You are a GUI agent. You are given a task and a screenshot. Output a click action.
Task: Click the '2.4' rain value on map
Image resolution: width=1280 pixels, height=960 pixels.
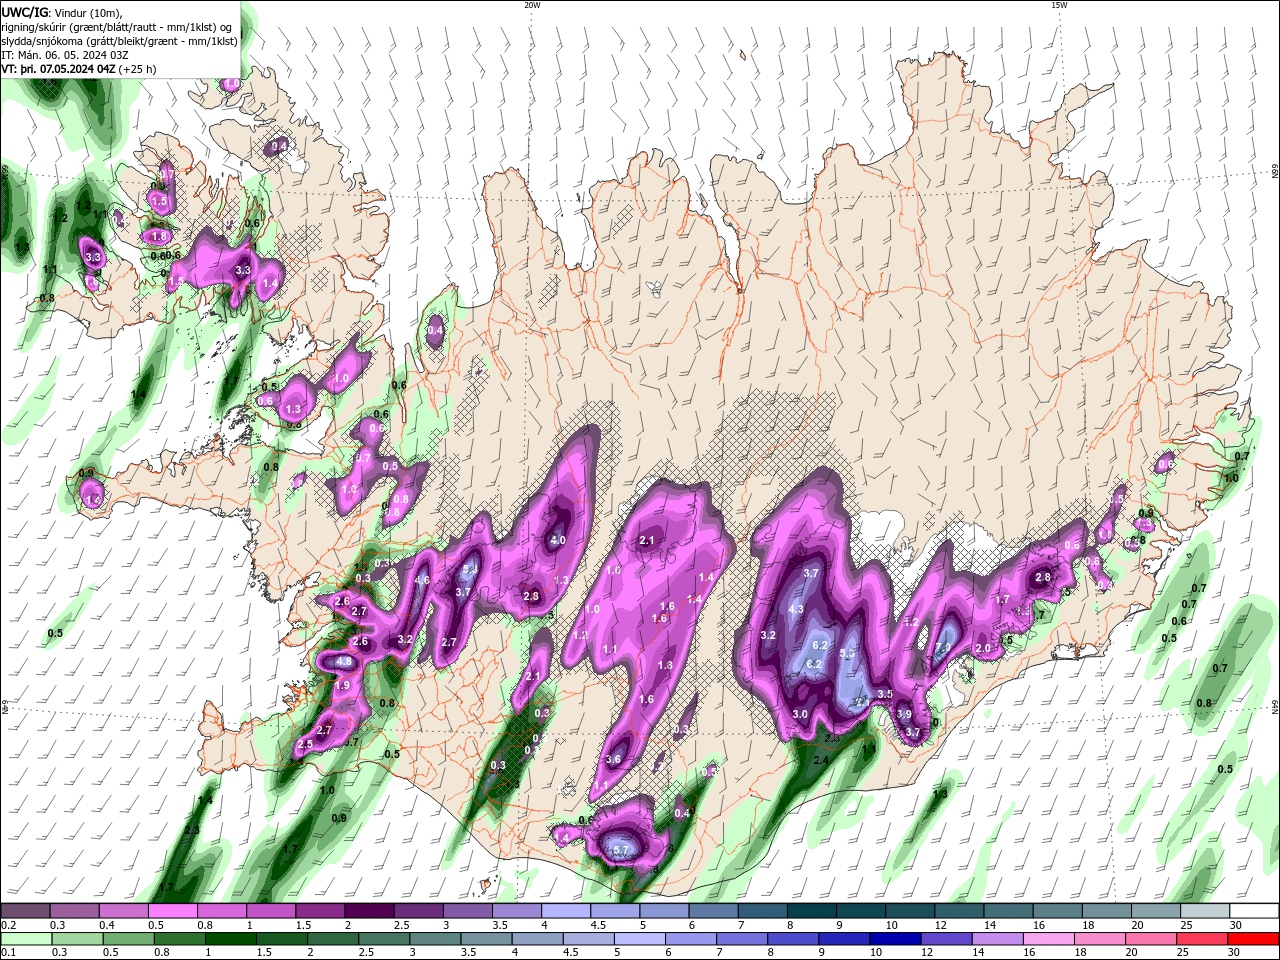click(x=821, y=761)
